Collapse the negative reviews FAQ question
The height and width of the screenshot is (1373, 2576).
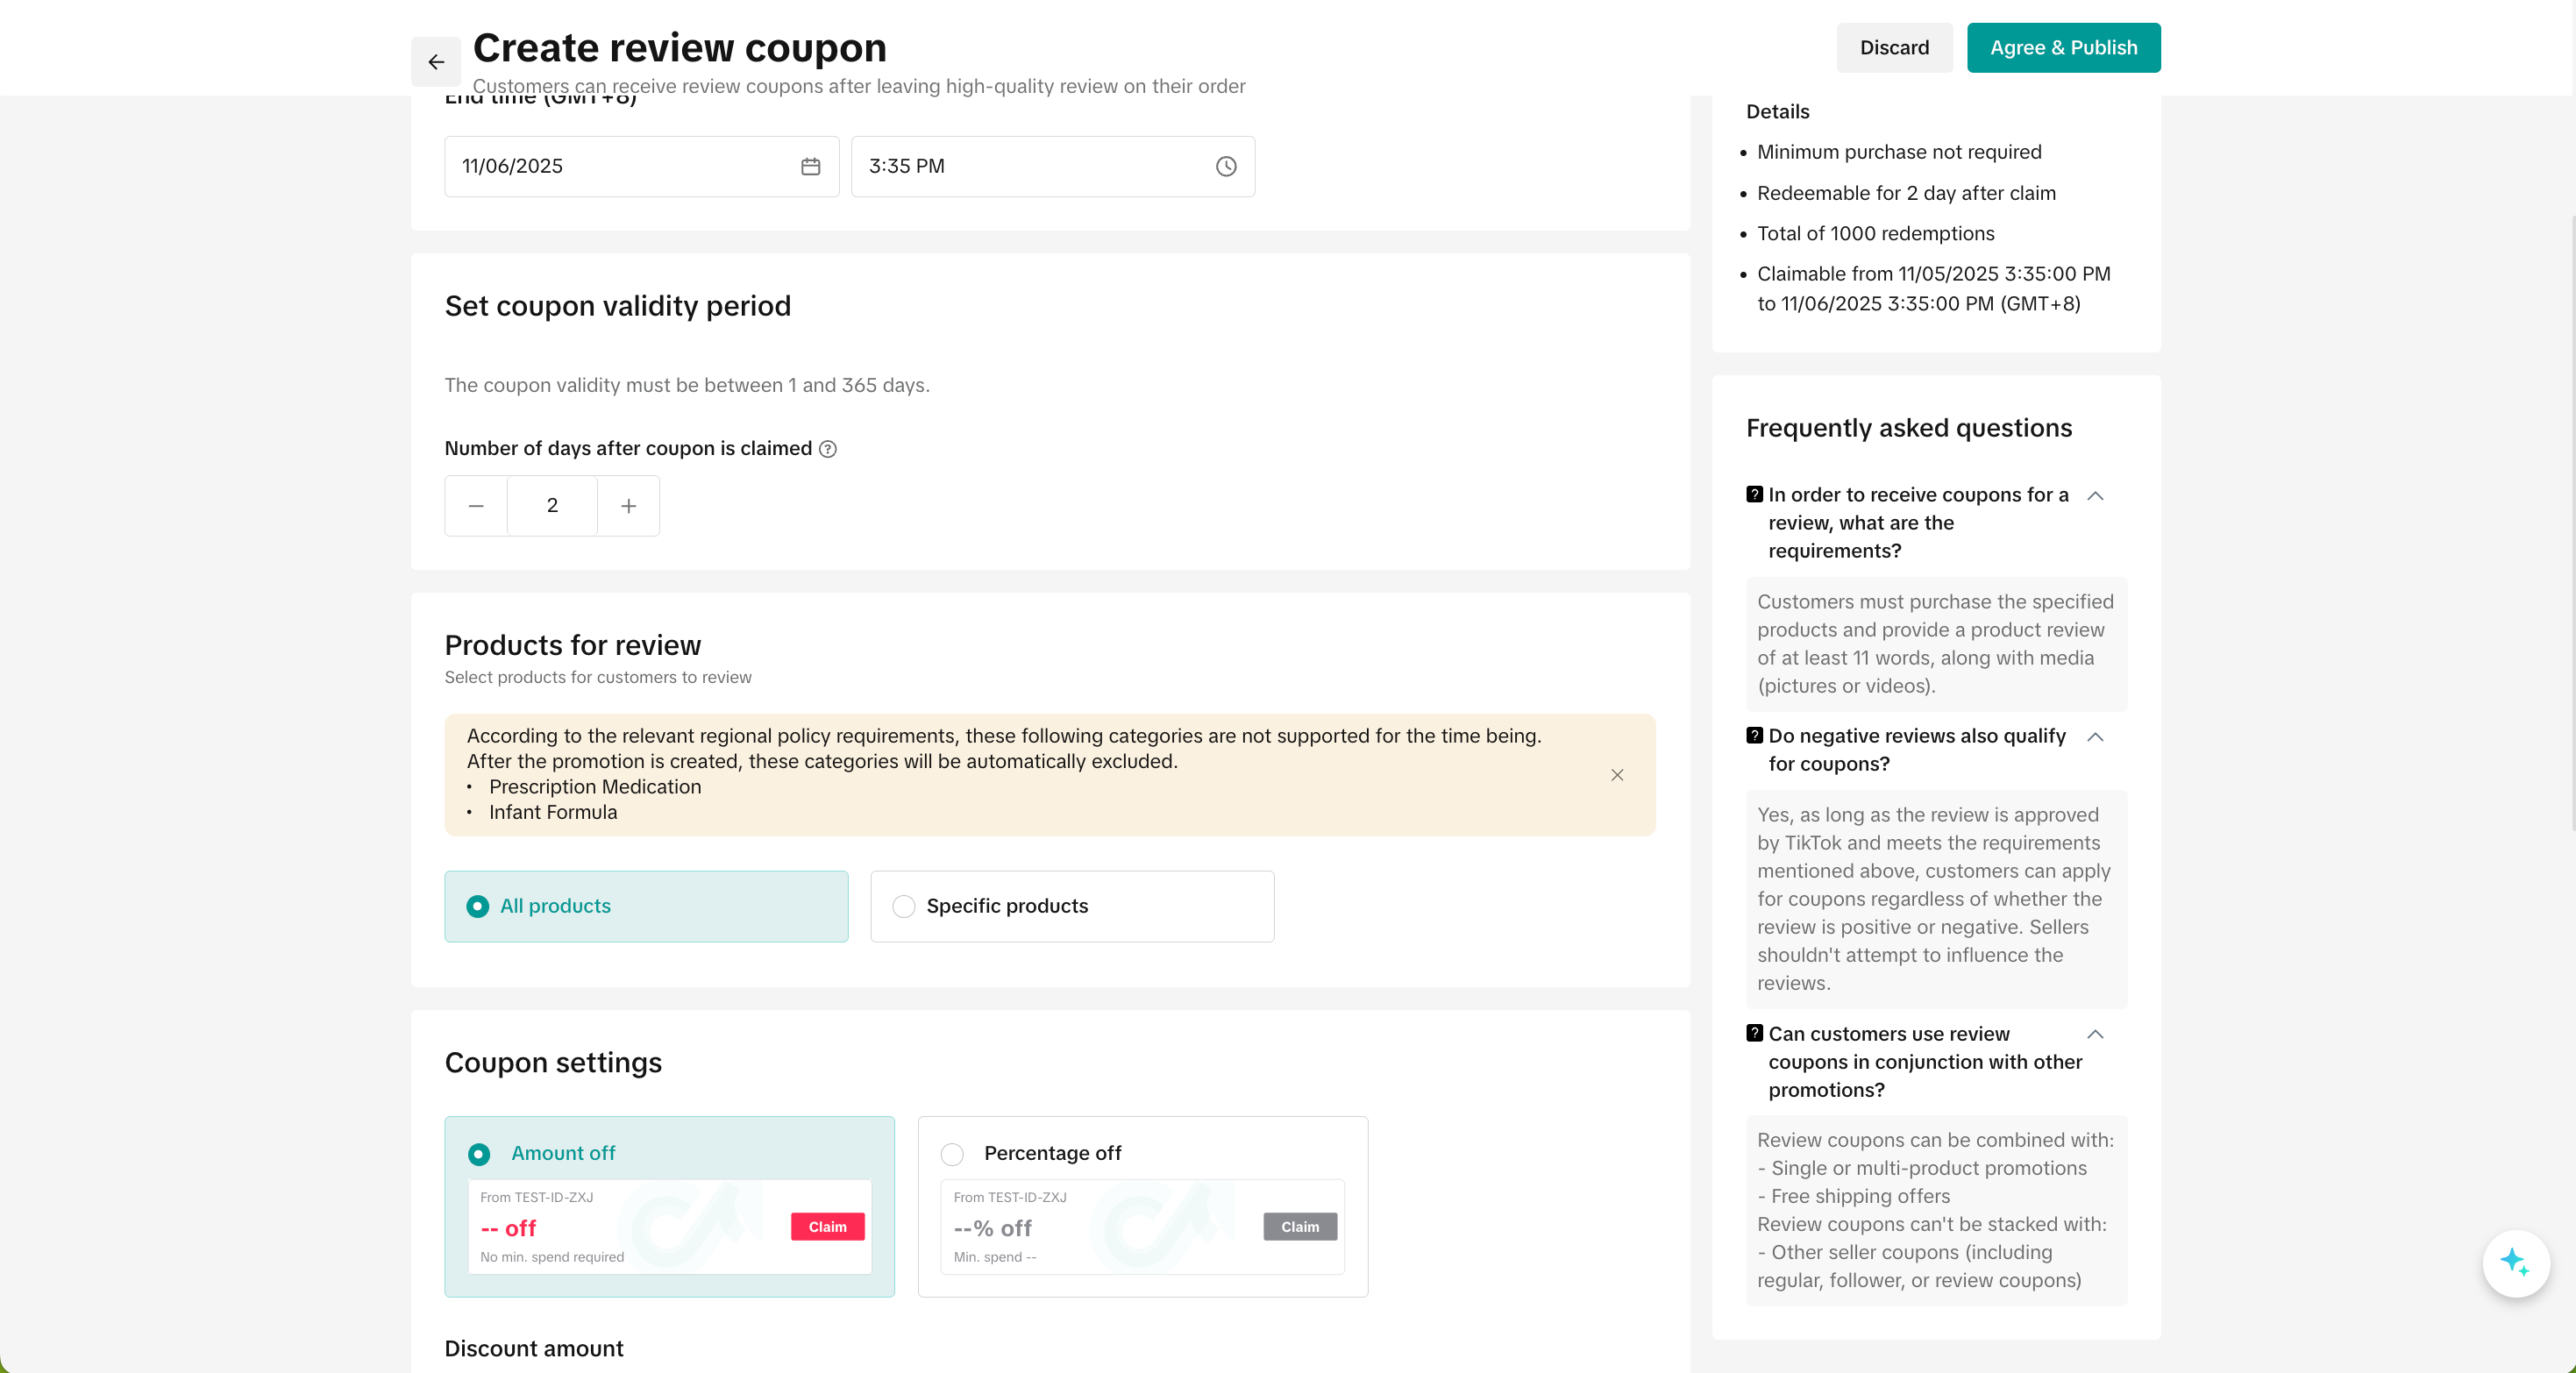click(2095, 737)
